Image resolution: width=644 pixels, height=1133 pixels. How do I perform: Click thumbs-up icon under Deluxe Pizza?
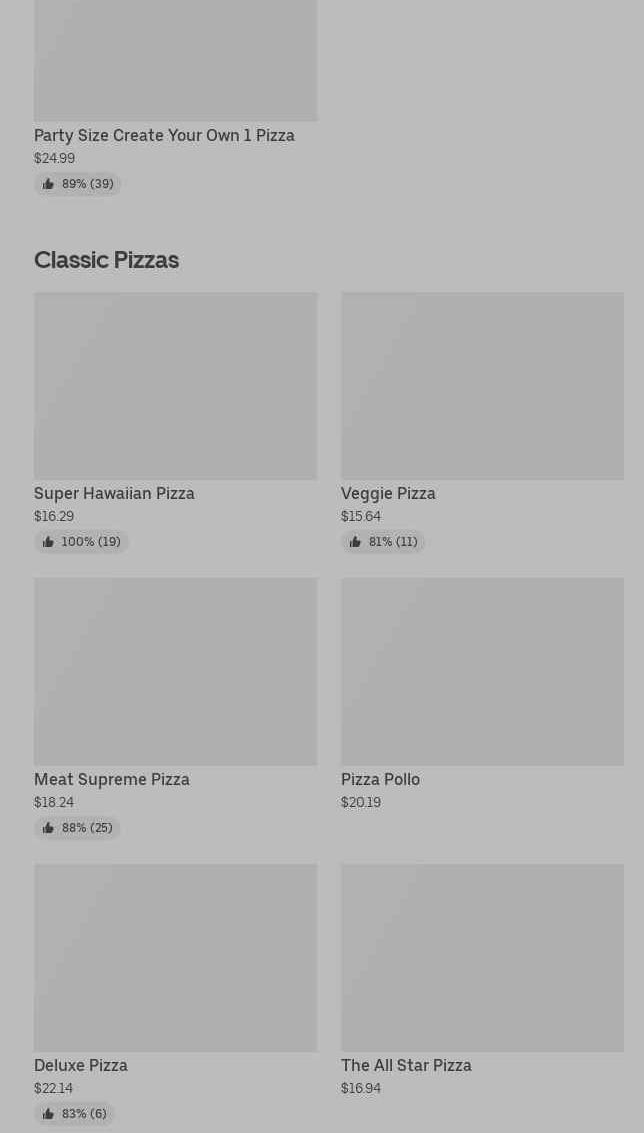[48, 1114]
